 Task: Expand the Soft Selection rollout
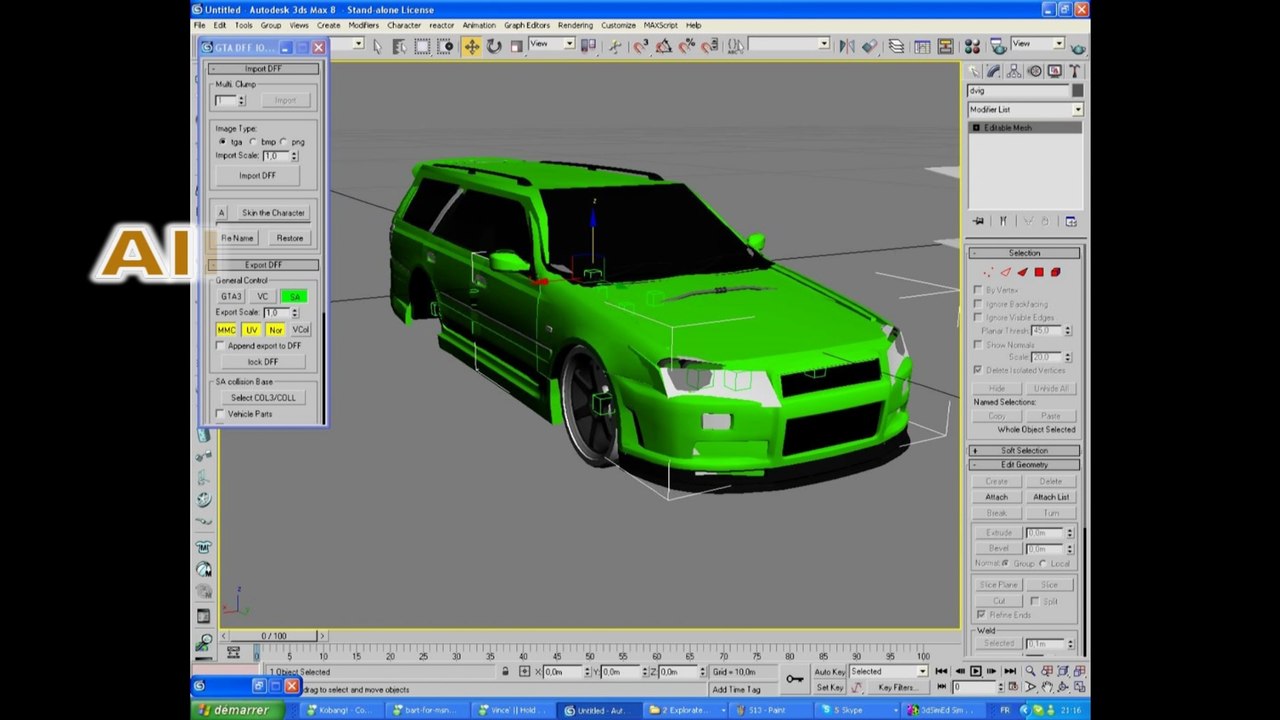click(1024, 451)
